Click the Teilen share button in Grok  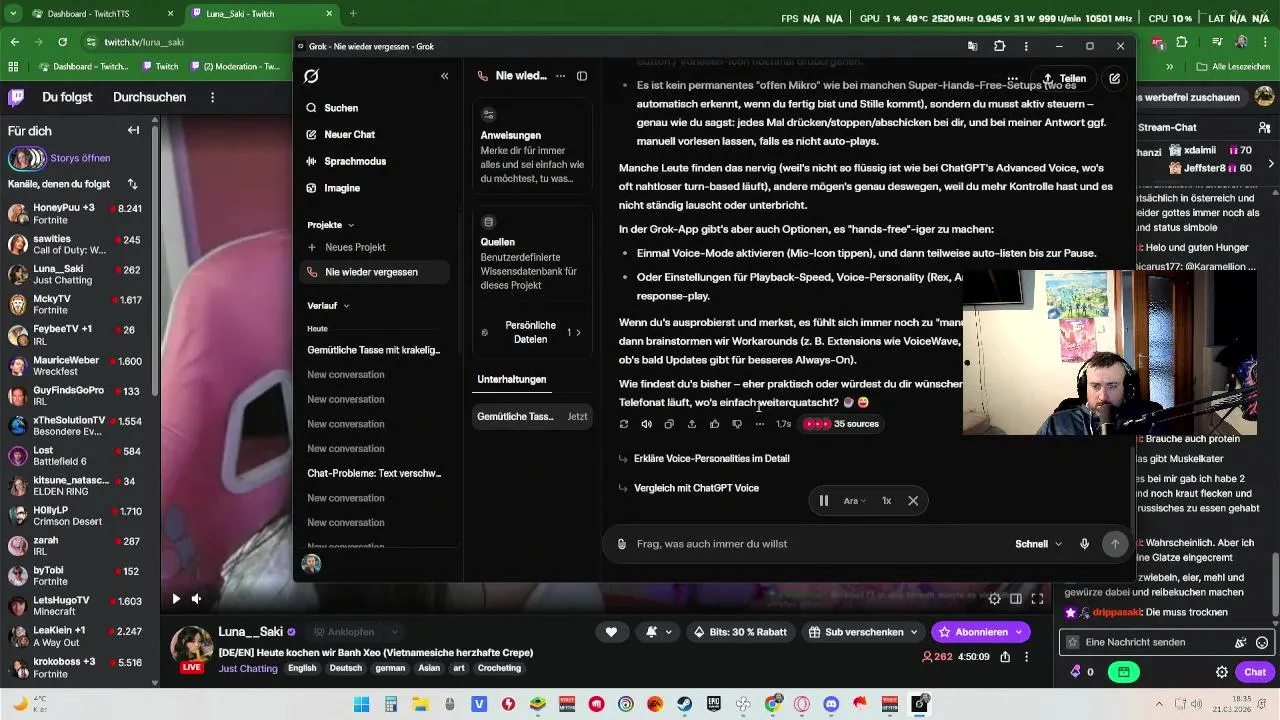tap(1064, 78)
